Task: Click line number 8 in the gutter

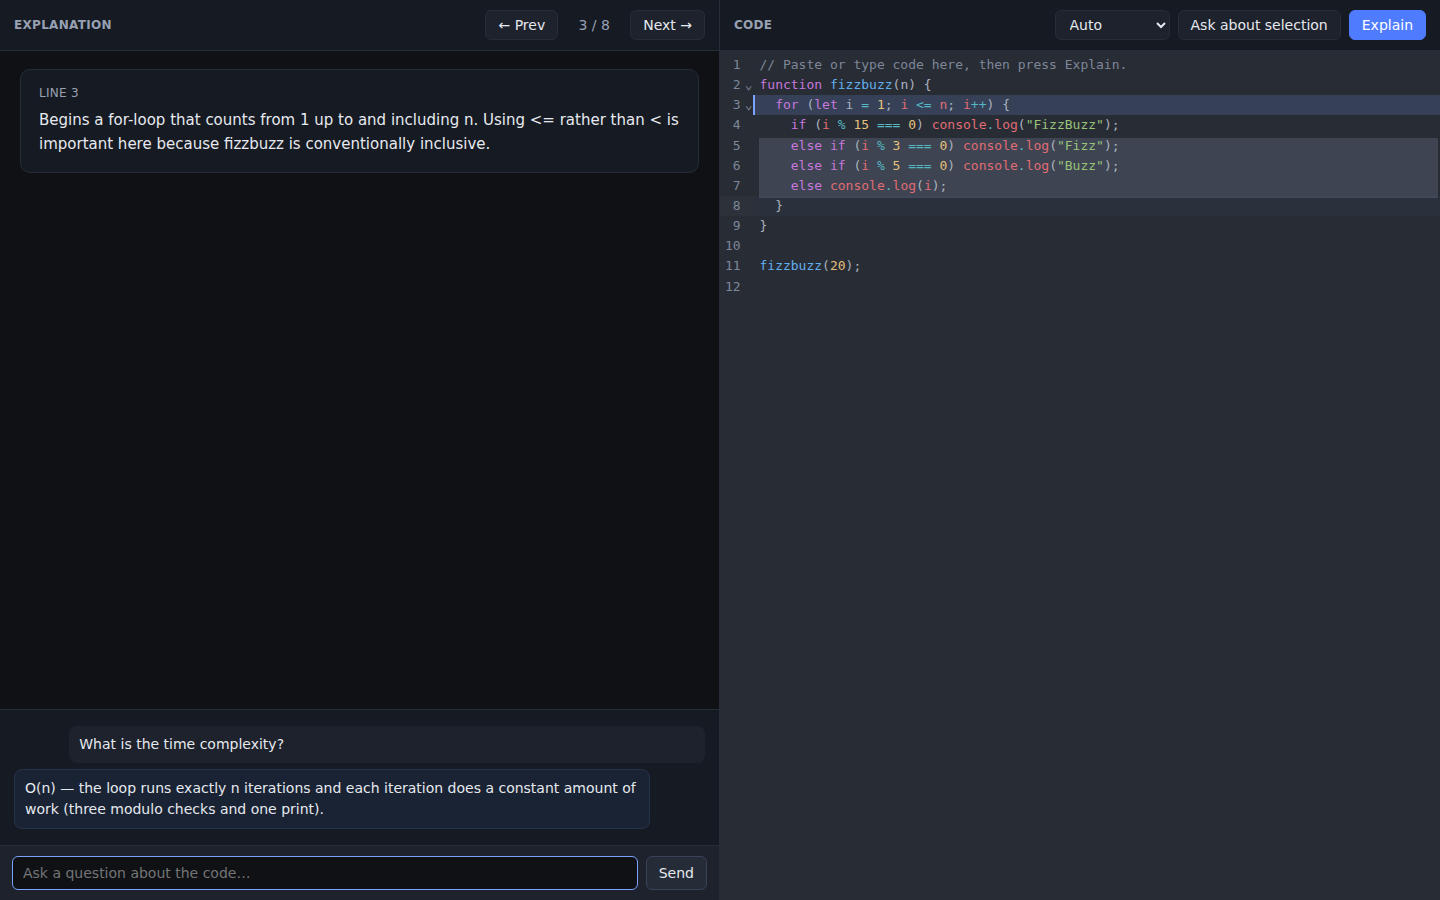Action: 737,206
